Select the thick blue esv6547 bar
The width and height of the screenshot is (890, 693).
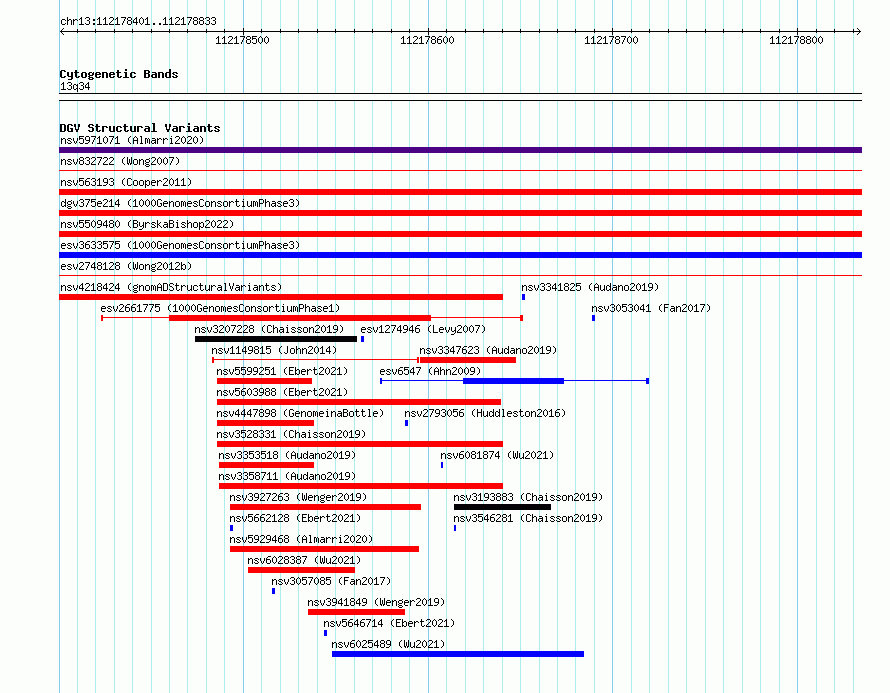click(514, 381)
